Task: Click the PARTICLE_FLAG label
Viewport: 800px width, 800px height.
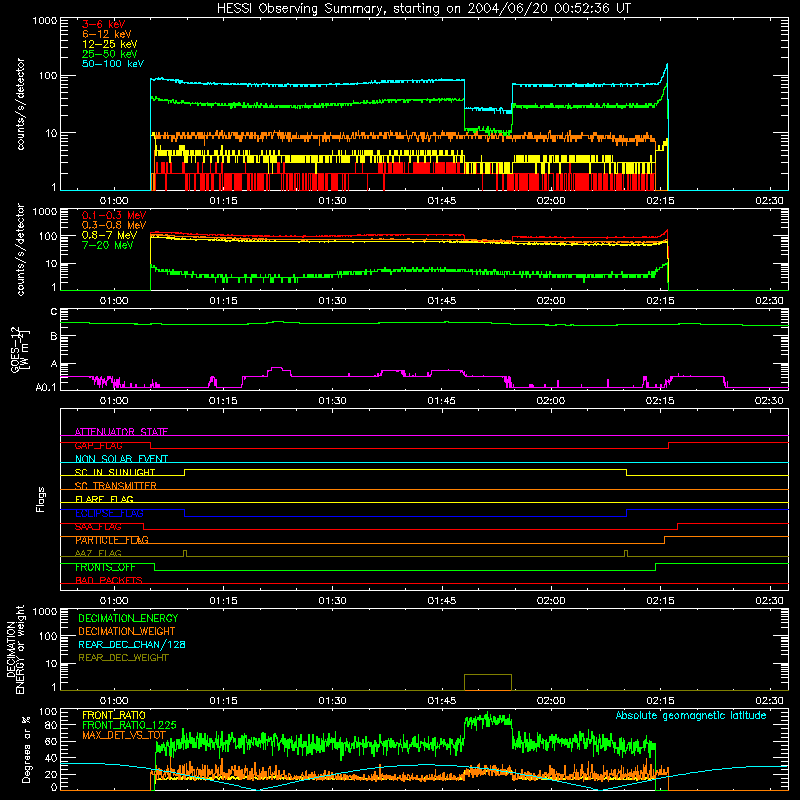Action: point(112,540)
